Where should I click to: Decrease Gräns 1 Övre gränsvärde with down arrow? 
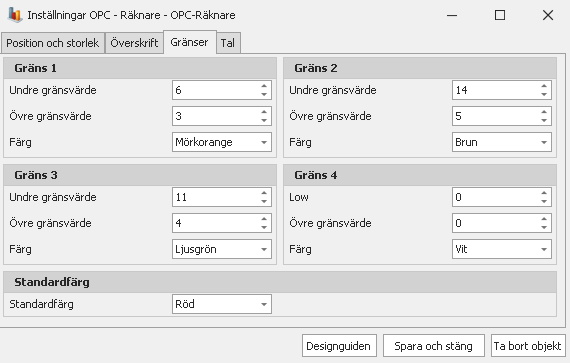(x=264, y=120)
